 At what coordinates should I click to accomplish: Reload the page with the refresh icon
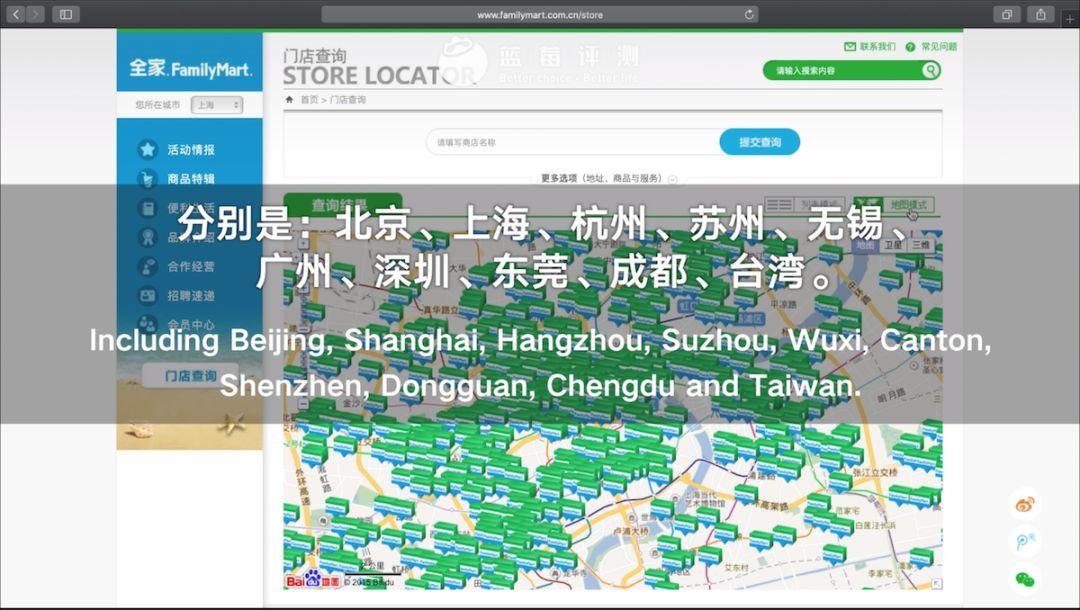coord(749,14)
